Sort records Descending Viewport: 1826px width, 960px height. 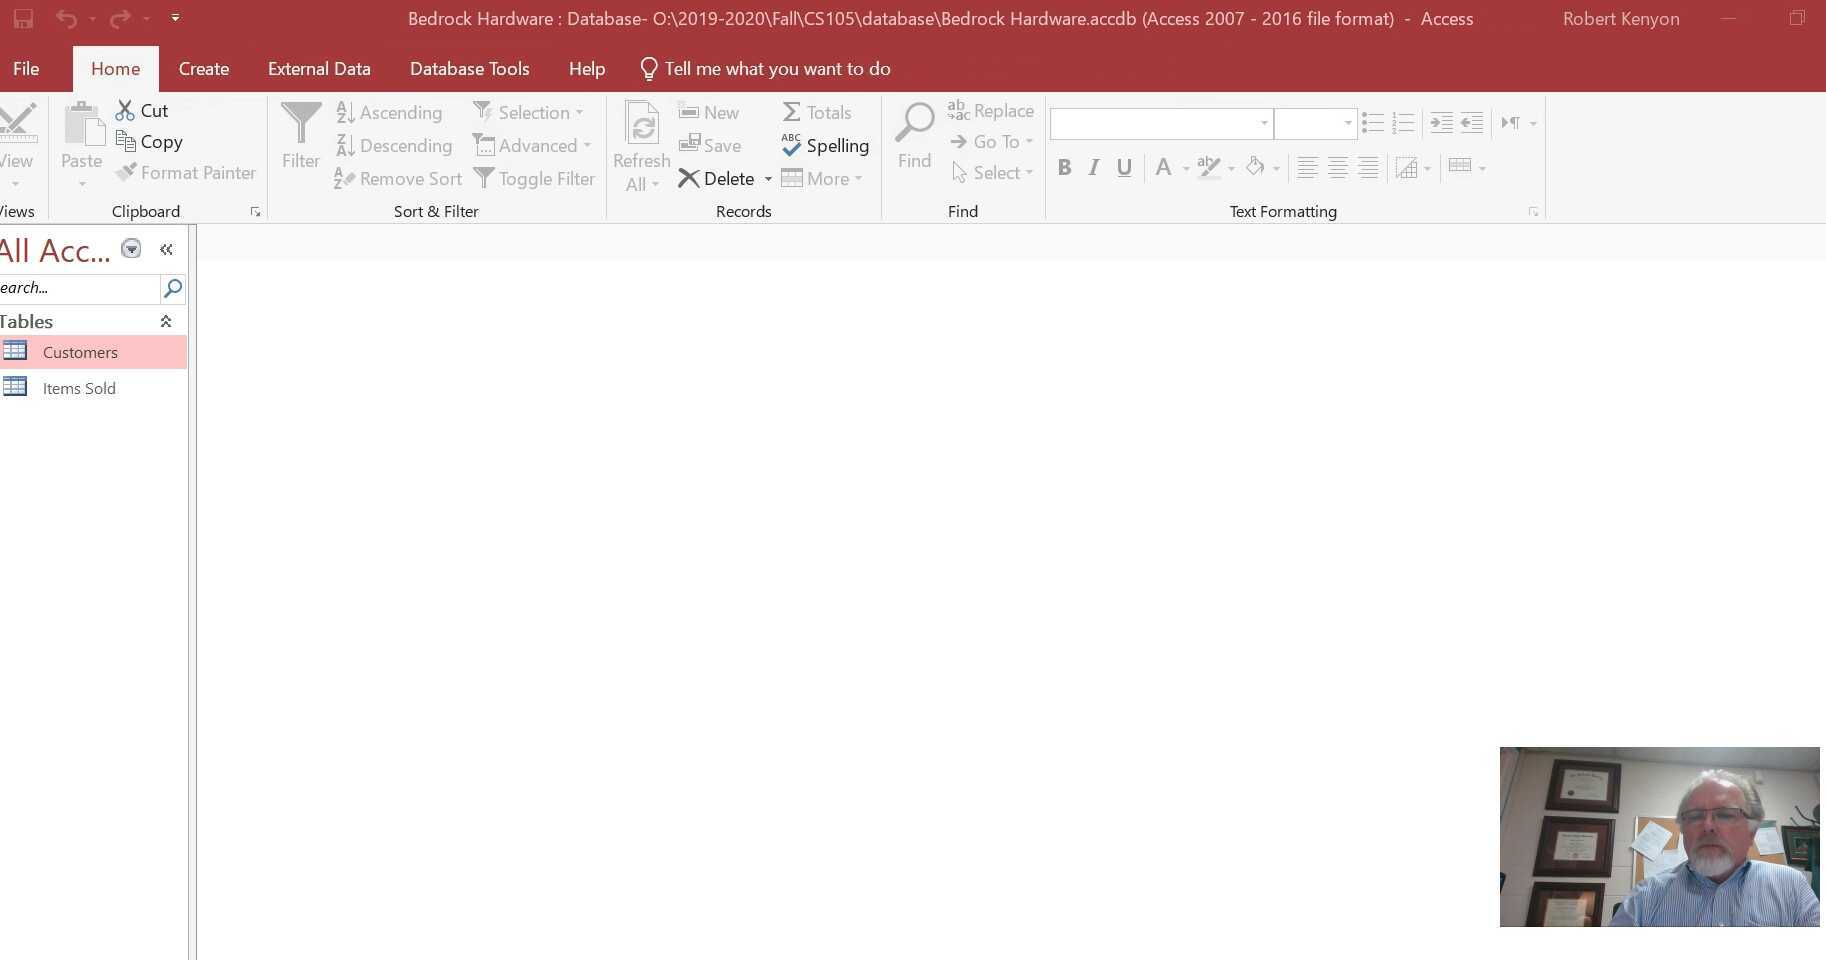[x=394, y=145]
